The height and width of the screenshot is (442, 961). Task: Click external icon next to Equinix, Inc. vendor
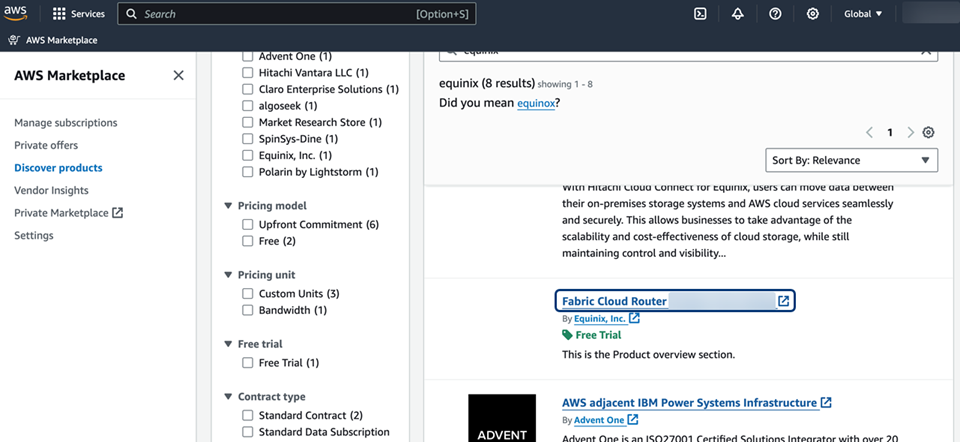tap(634, 319)
